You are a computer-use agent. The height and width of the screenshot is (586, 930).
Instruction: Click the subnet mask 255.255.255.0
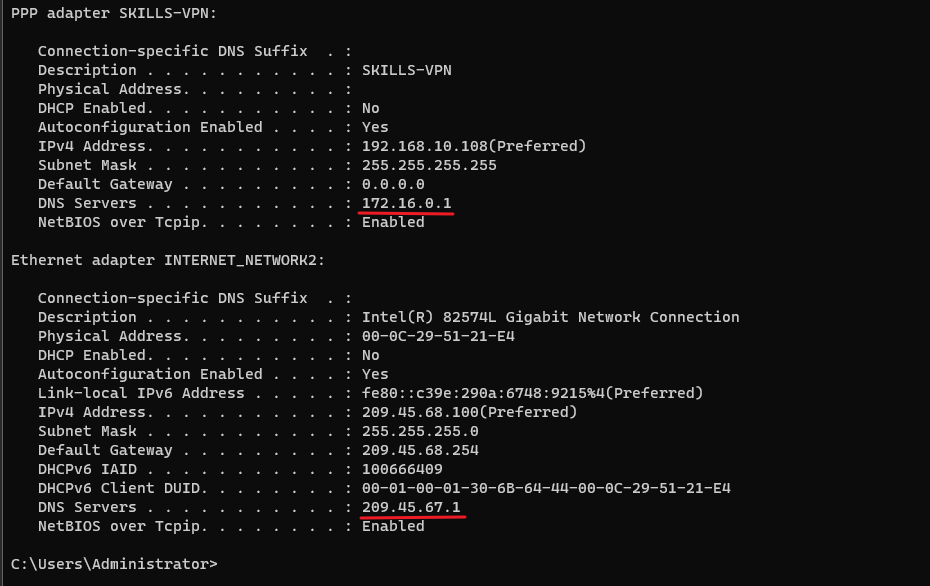pyautogui.click(x=420, y=431)
